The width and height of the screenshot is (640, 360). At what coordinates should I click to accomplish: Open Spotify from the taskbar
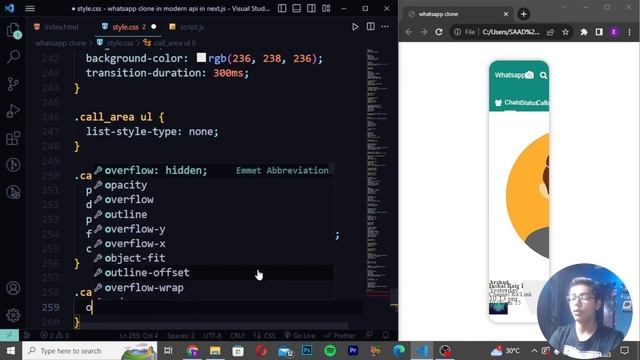click(330, 351)
